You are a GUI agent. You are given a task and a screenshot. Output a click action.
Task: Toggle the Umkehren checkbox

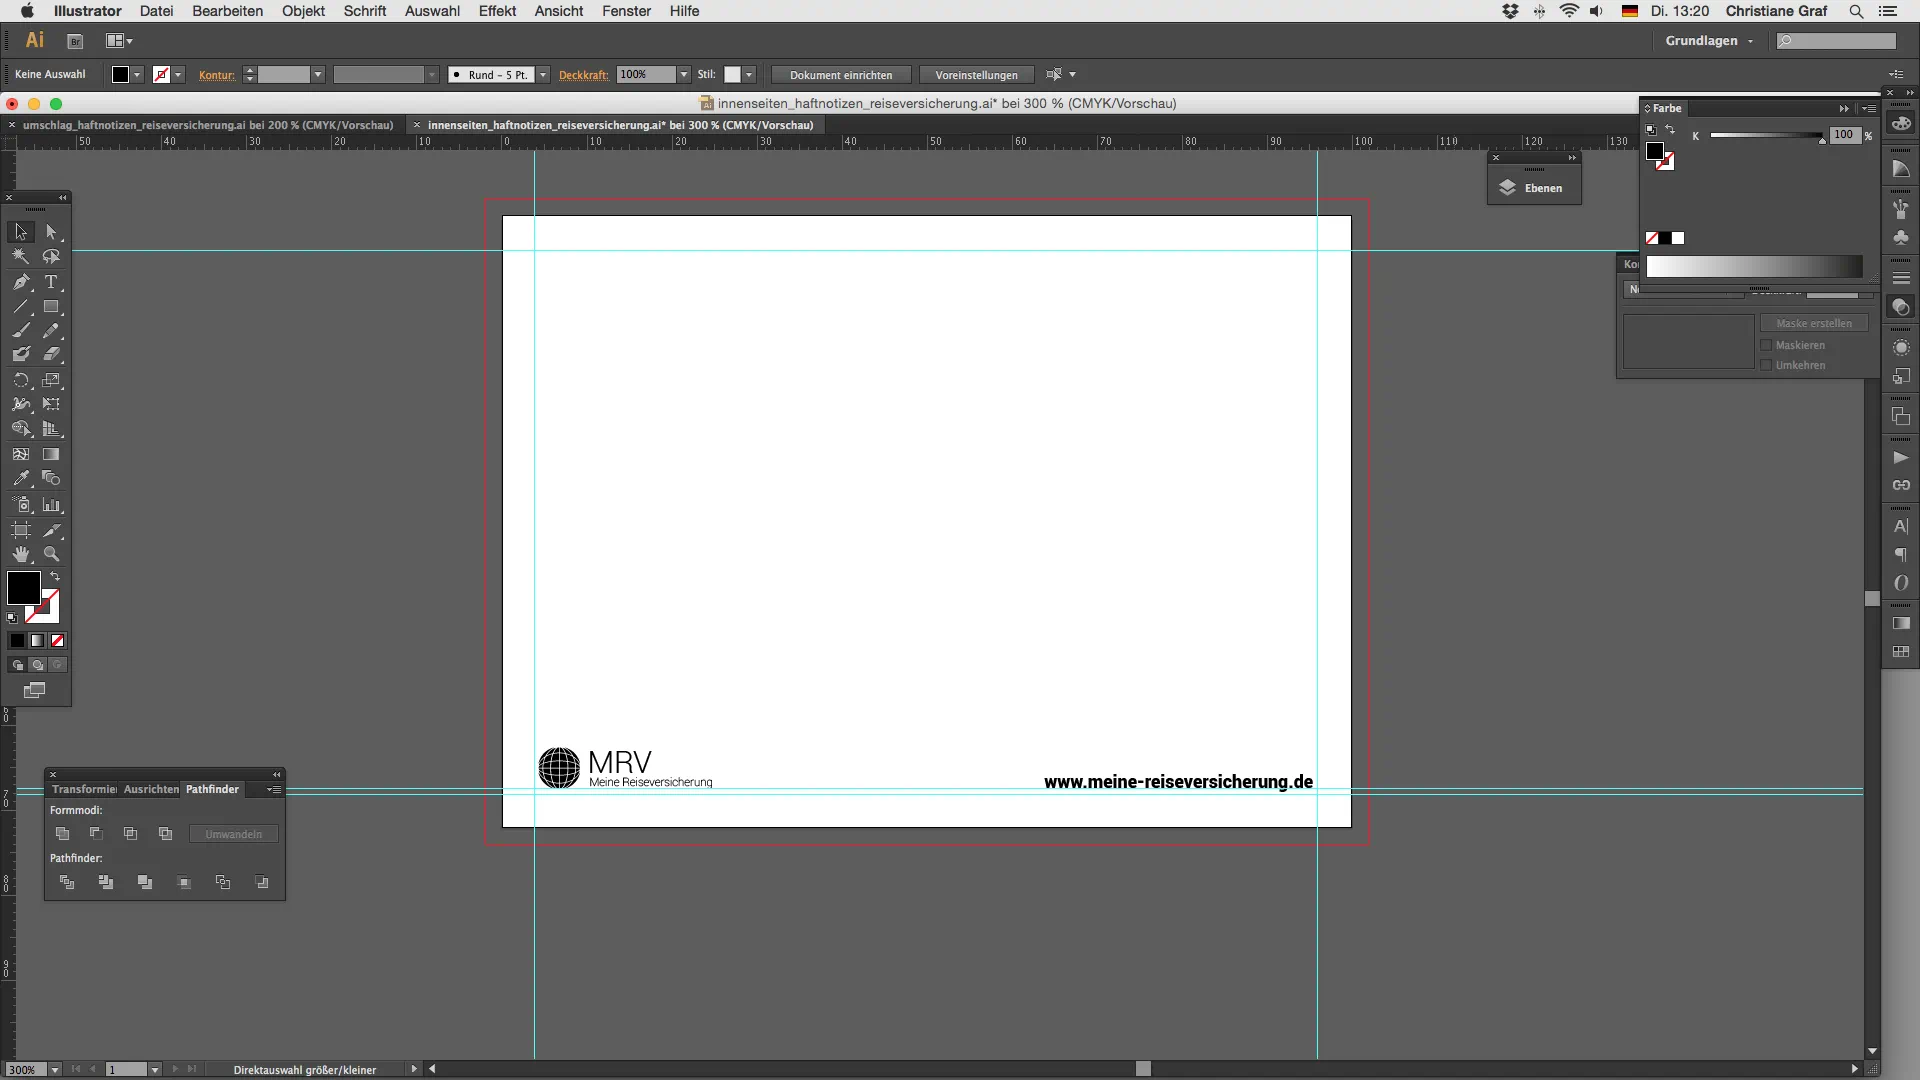pyautogui.click(x=1766, y=365)
